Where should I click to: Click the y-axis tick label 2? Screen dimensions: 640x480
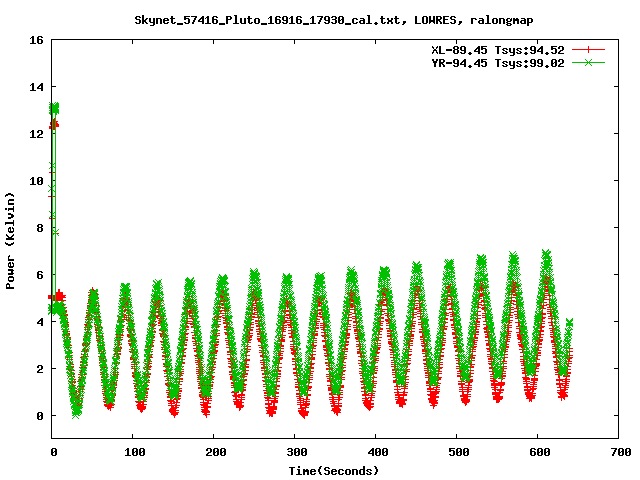click(40, 369)
